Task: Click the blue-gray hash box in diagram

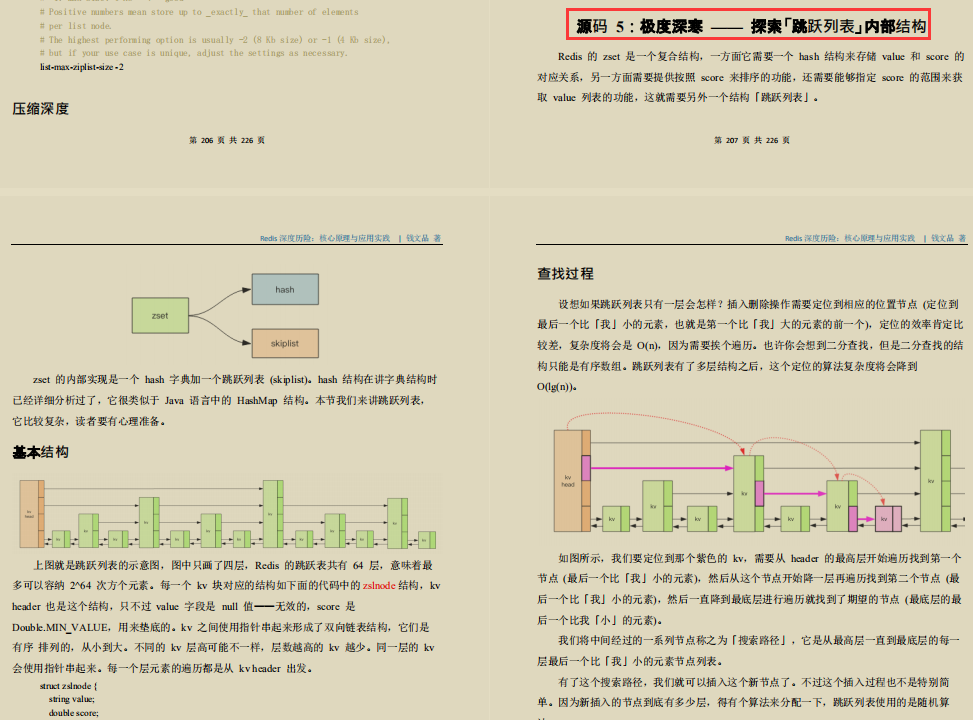Action: click(285, 289)
